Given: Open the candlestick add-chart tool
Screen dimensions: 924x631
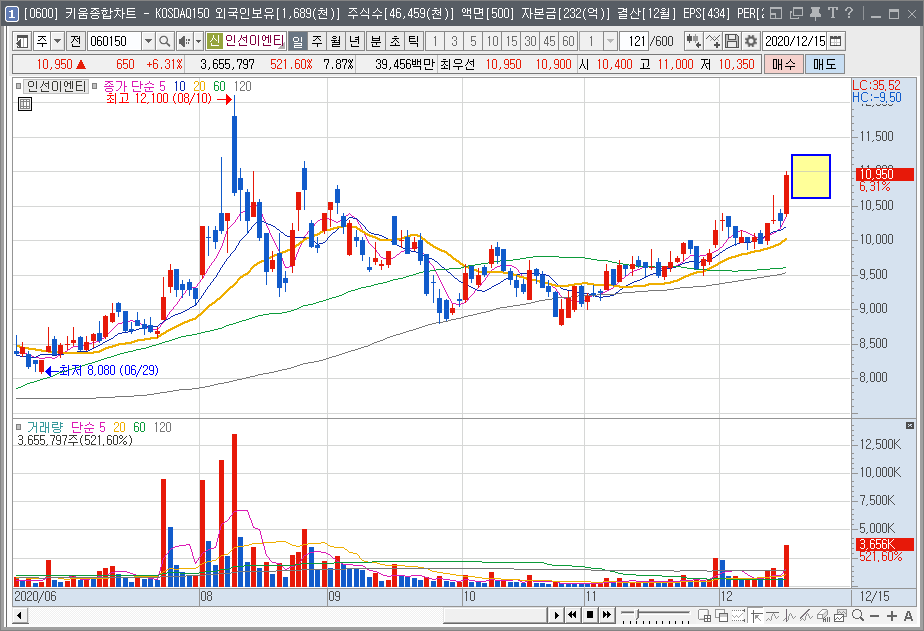Looking at the screenshot, I should pos(693,41).
